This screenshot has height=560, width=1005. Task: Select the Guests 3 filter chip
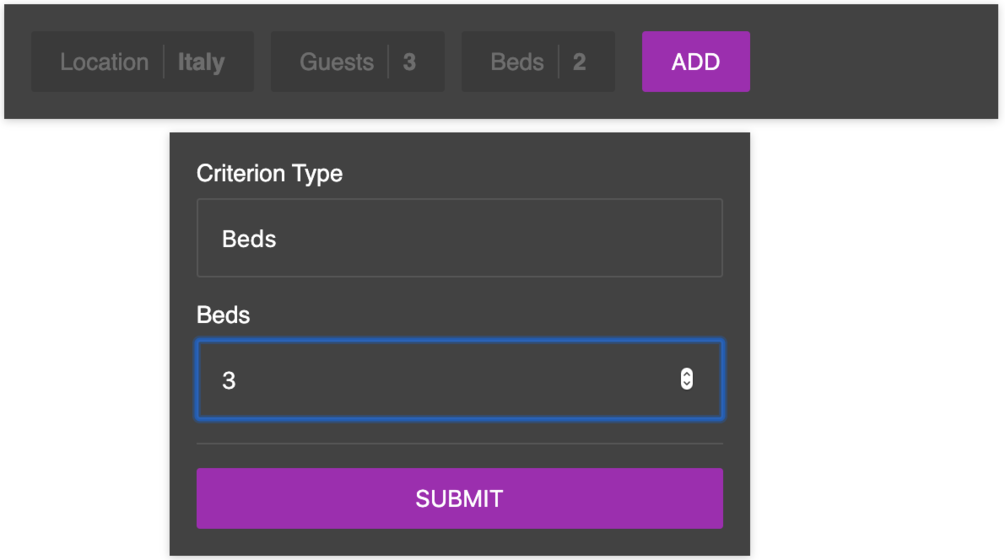(x=358, y=62)
